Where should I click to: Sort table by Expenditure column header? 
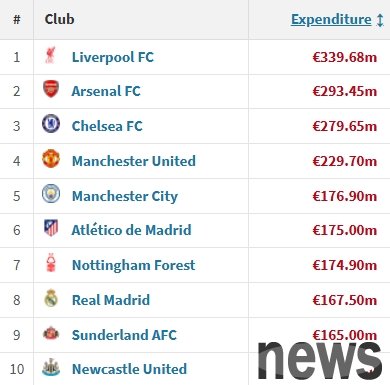point(331,19)
